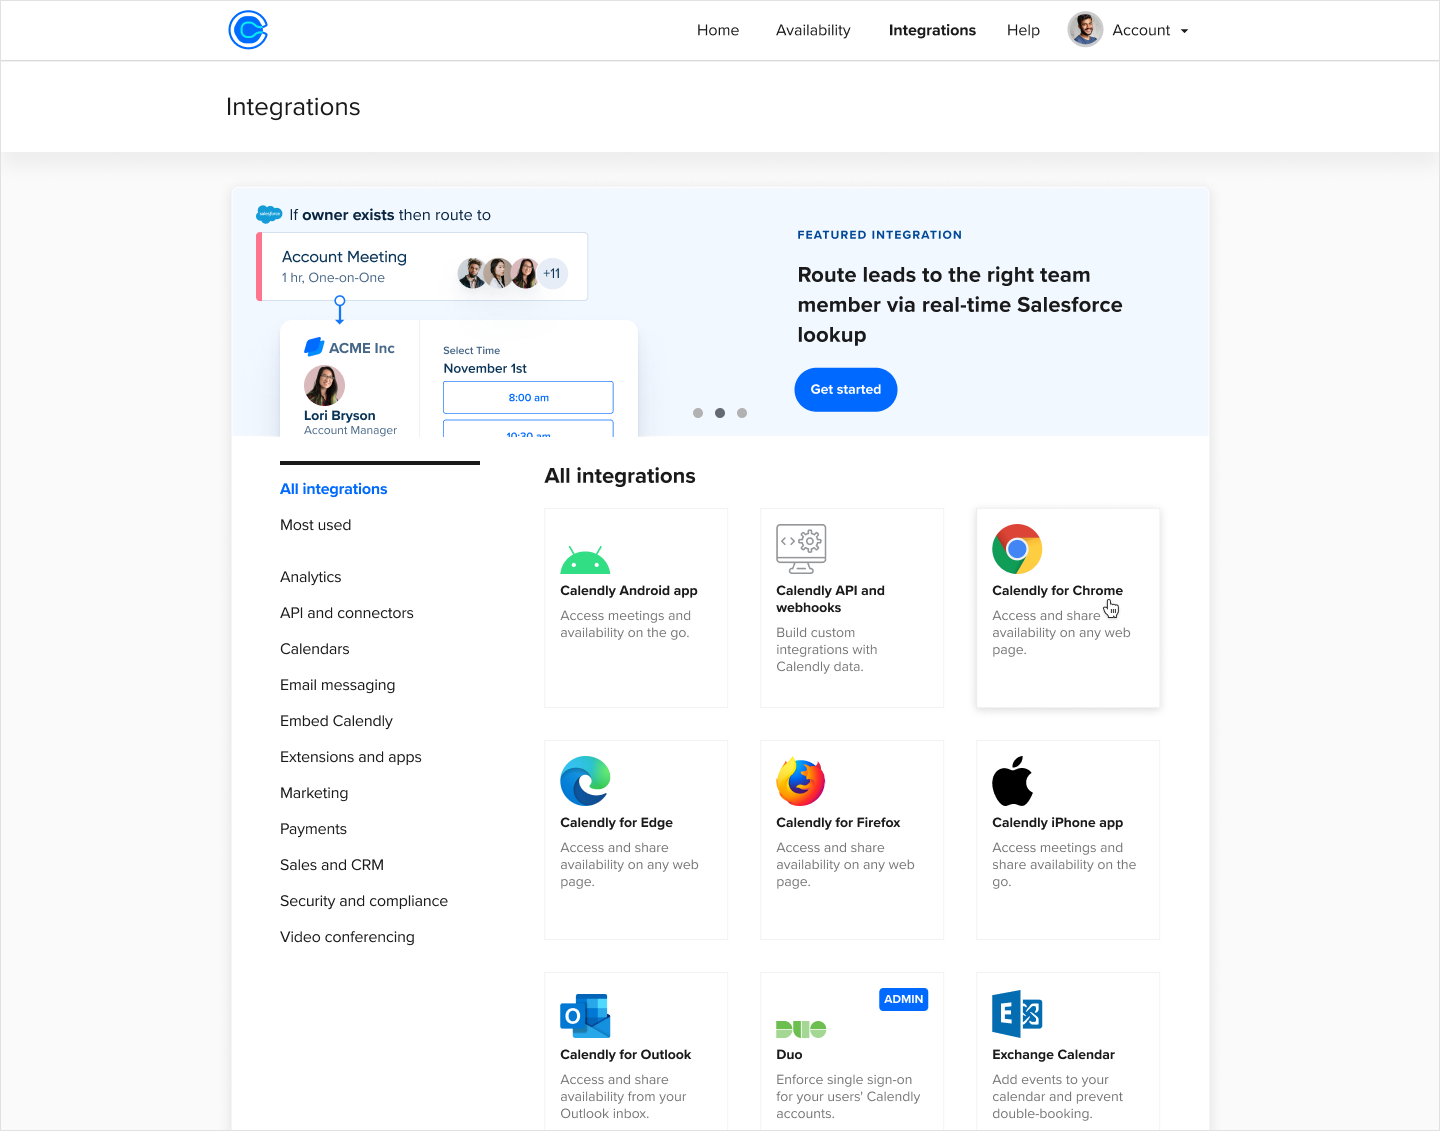Click 'Add events to your calendar' description
Viewport: 1440px width, 1131px height.
(1057, 1097)
